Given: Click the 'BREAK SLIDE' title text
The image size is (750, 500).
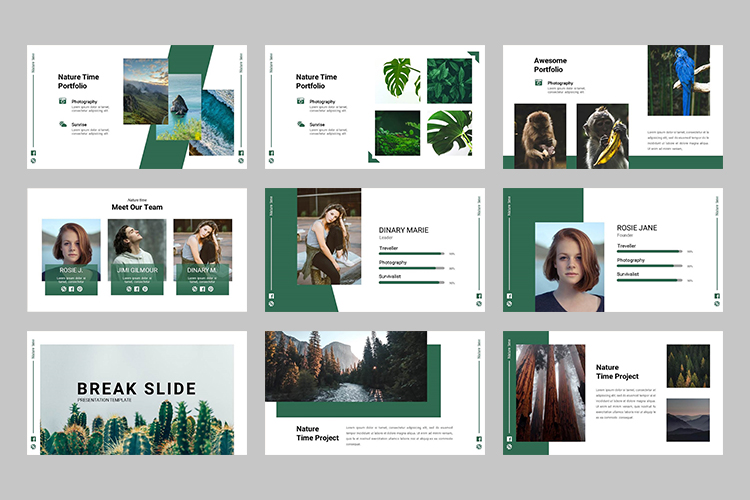Looking at the screenshot, I should pyautogui.click(x=137, y=389).
